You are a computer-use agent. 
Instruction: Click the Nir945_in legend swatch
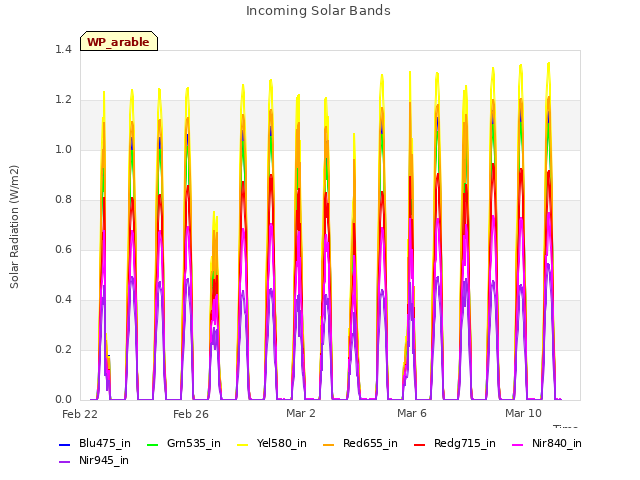coord(65,462)
